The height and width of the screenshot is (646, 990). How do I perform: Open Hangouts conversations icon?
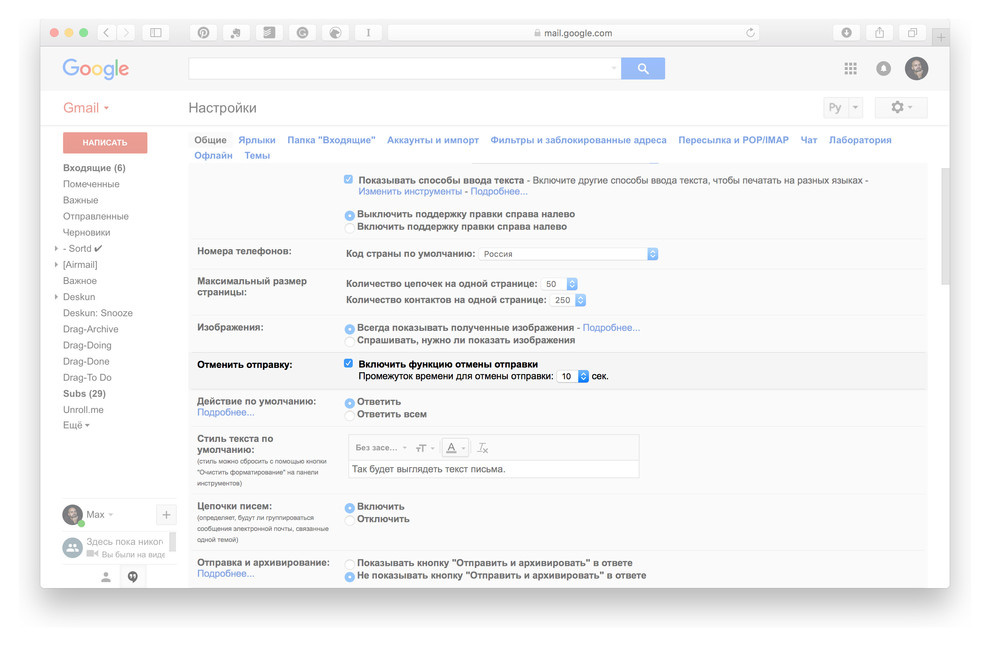132,577
